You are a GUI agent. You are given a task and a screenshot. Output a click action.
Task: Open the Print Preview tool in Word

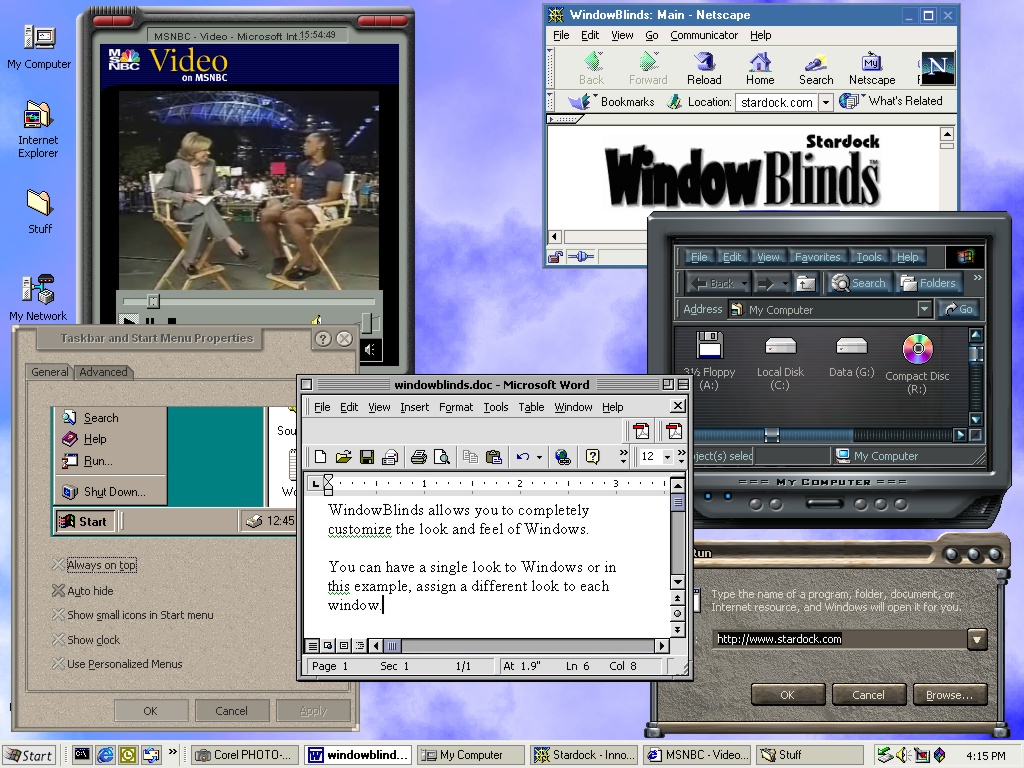tap(443, 457)
